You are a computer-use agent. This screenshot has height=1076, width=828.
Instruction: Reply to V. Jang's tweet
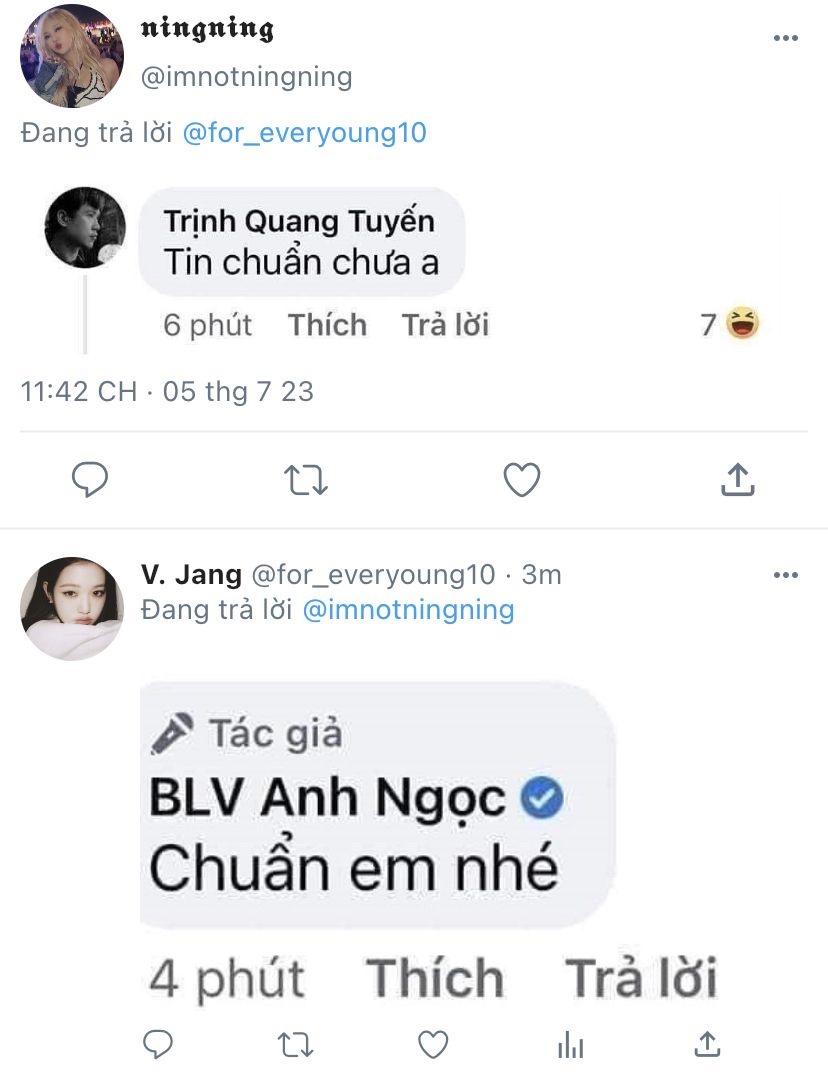[158, 1044]
